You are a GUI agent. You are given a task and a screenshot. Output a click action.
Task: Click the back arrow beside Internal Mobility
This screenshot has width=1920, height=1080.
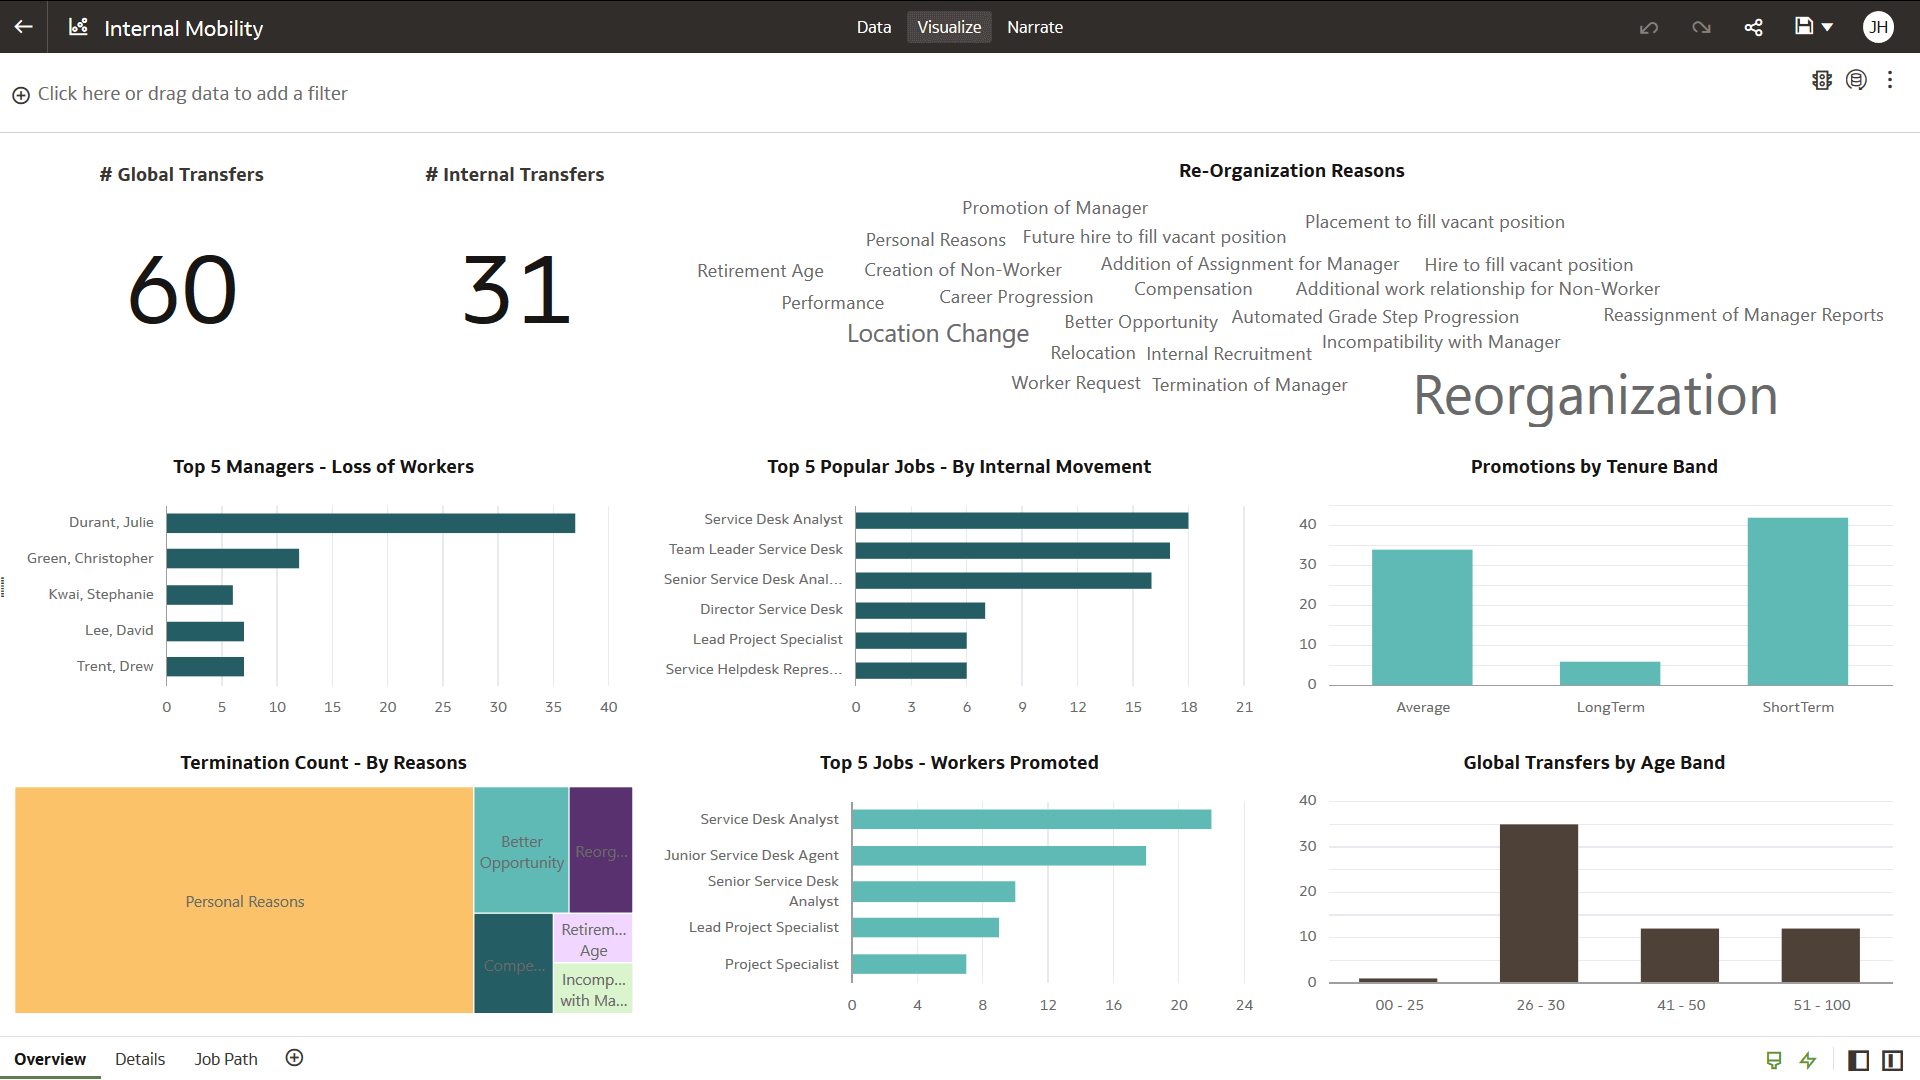[x=22, y=27]
